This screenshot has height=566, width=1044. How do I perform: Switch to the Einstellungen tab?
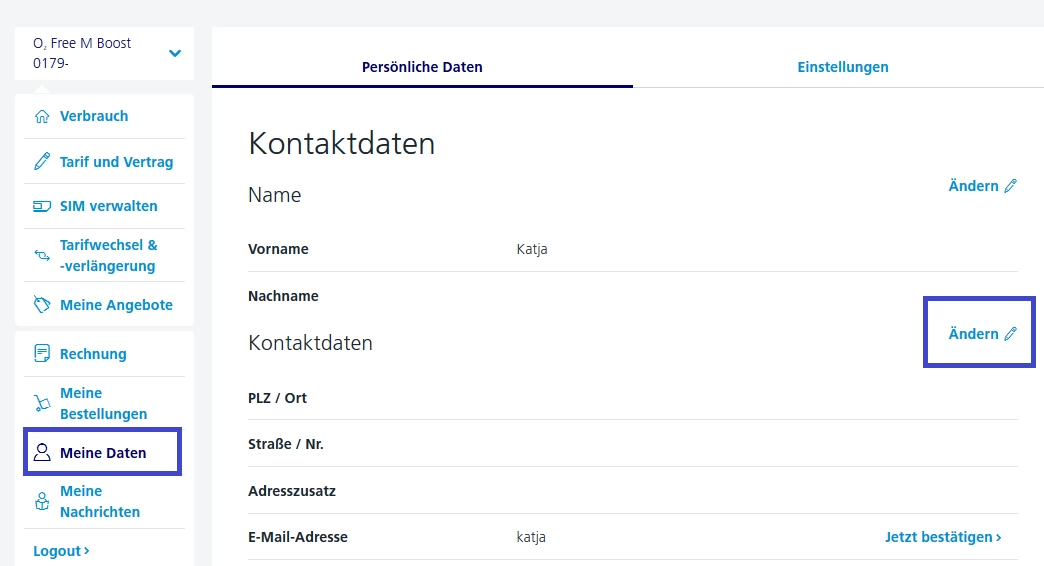click(x=842, y=67)
